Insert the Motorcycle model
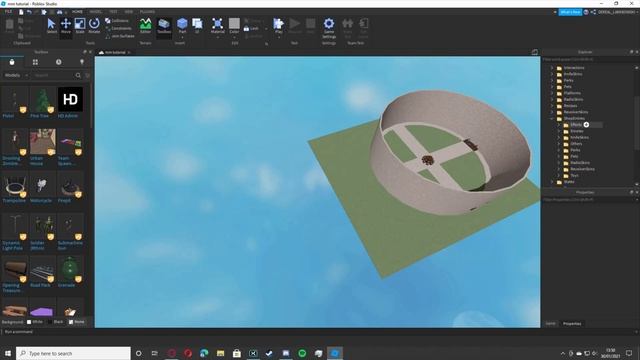Image resolution: width=640 pixels, height=360 pixels. [42, 187]
